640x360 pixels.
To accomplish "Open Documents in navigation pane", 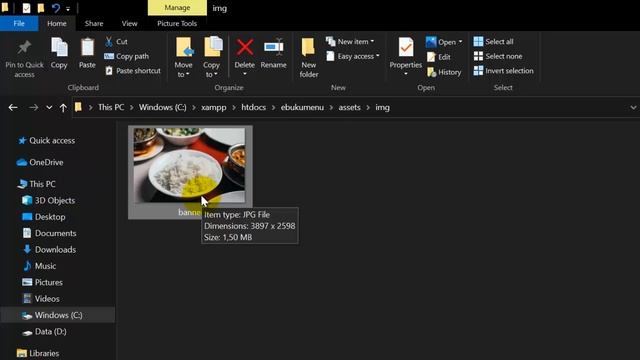I will point(49,233).
